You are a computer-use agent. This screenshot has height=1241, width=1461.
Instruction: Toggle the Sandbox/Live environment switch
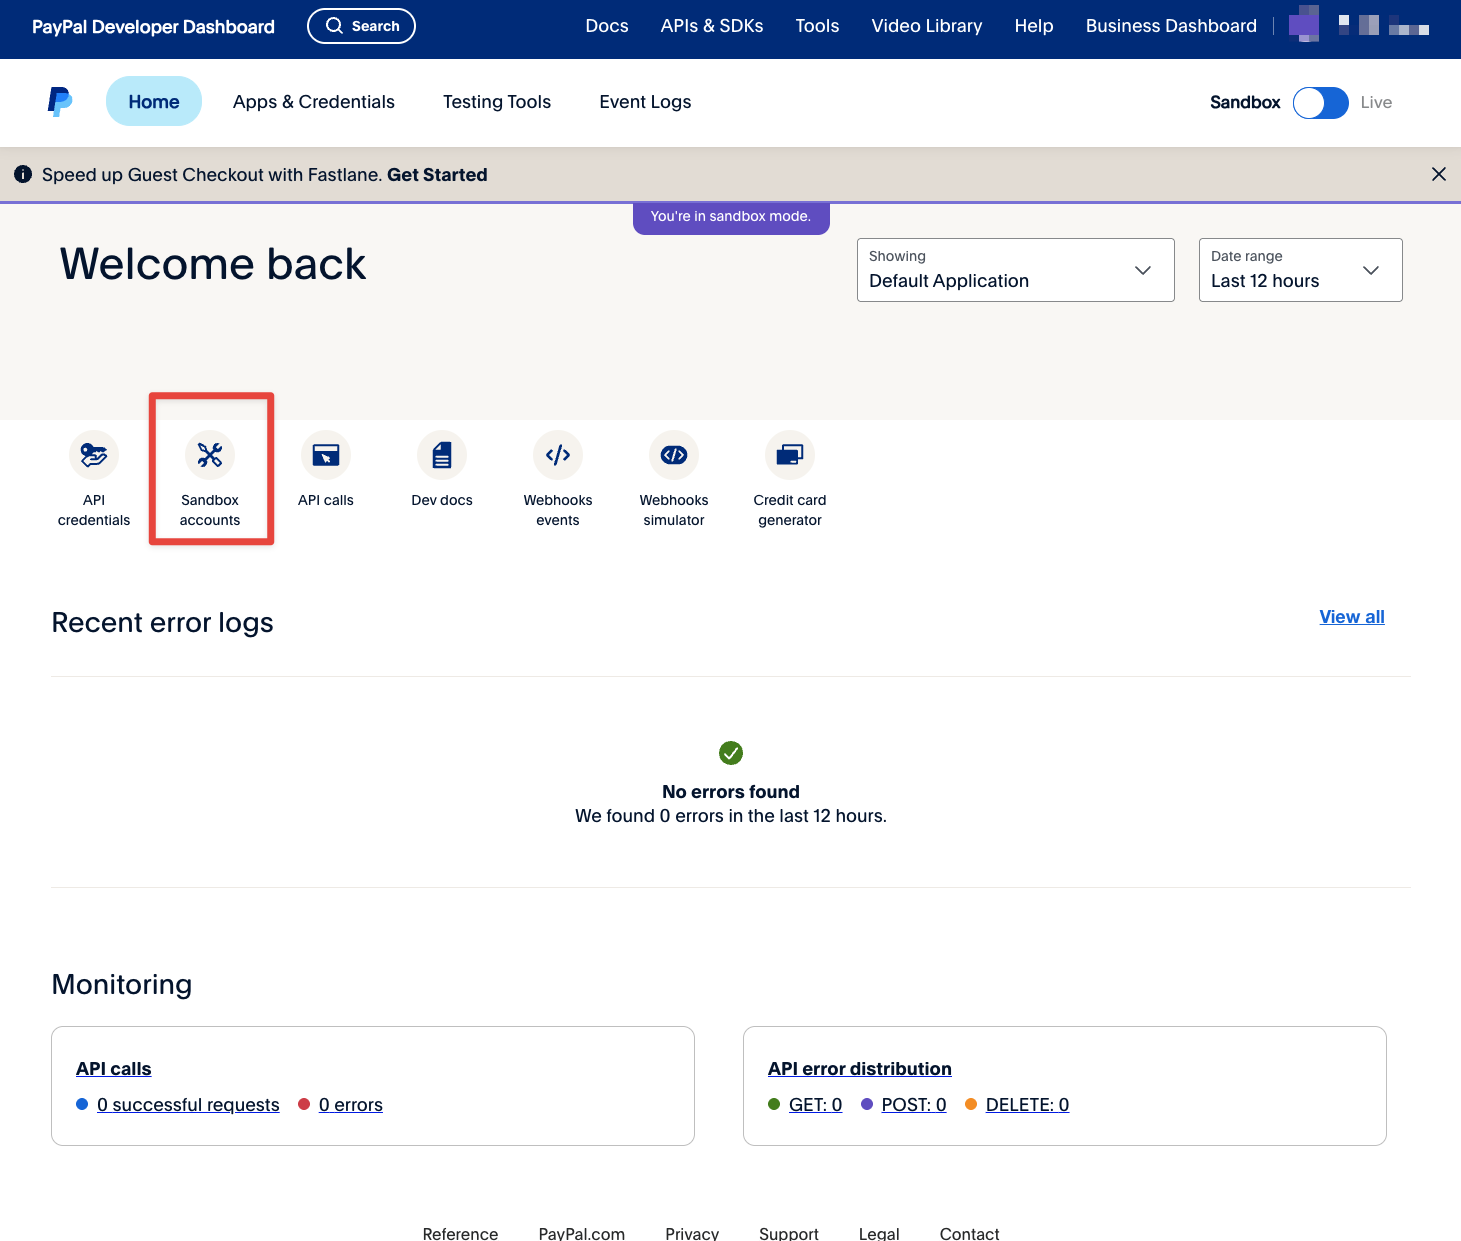pos(1320,103)
